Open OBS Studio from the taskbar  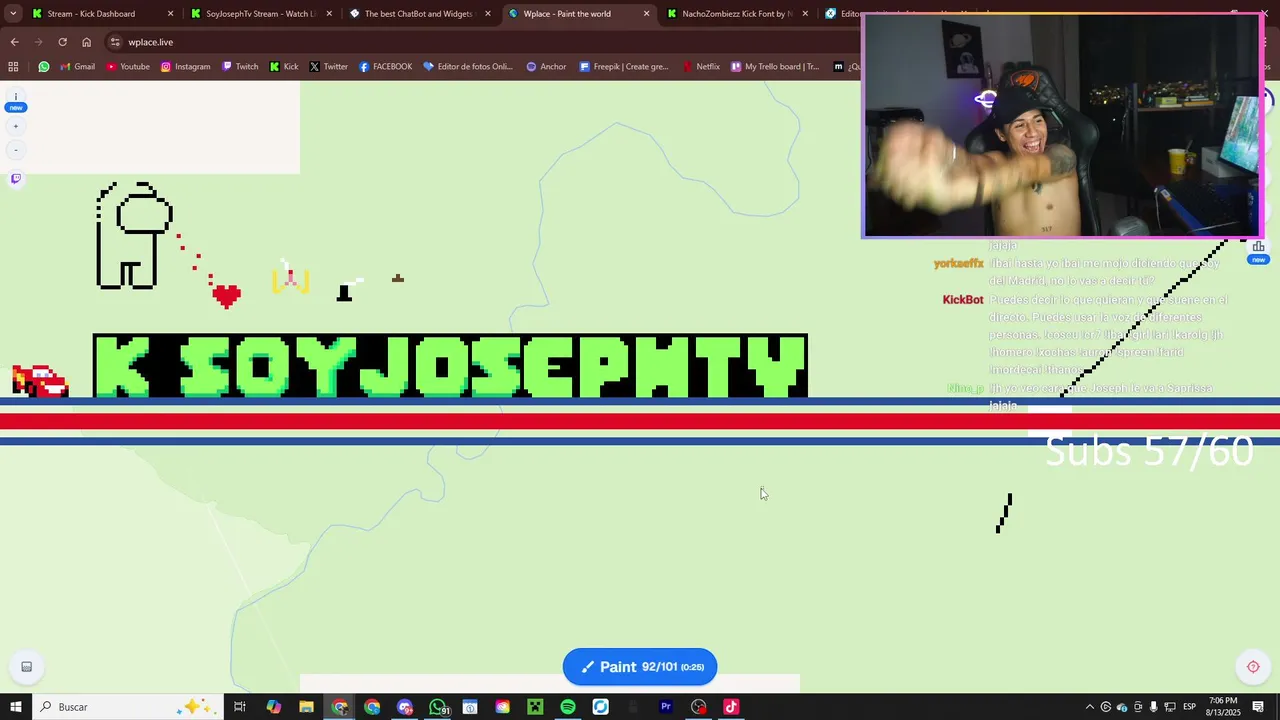point(699,707)
